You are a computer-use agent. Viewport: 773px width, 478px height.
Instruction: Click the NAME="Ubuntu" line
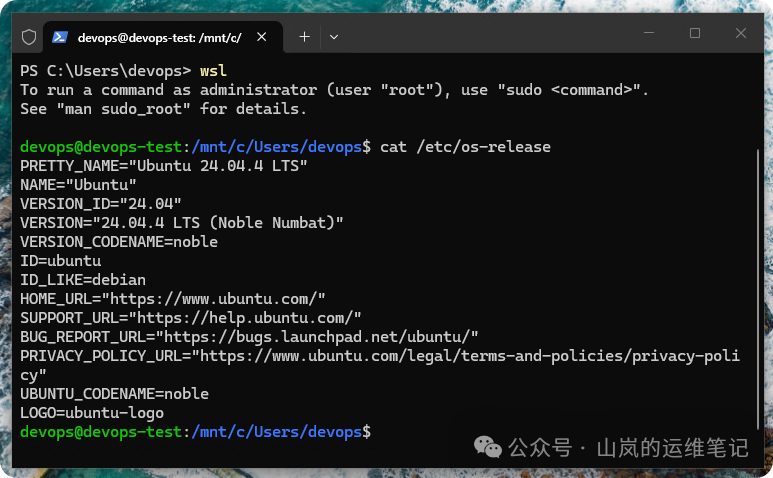coord(78,185)
